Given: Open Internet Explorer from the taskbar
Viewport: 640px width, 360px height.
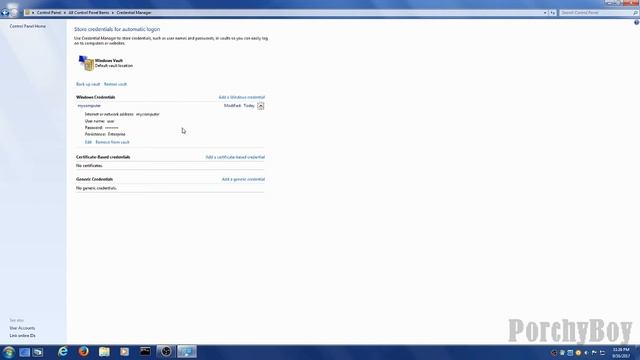Looking at the screenshot, I should [x=63, y=351].
